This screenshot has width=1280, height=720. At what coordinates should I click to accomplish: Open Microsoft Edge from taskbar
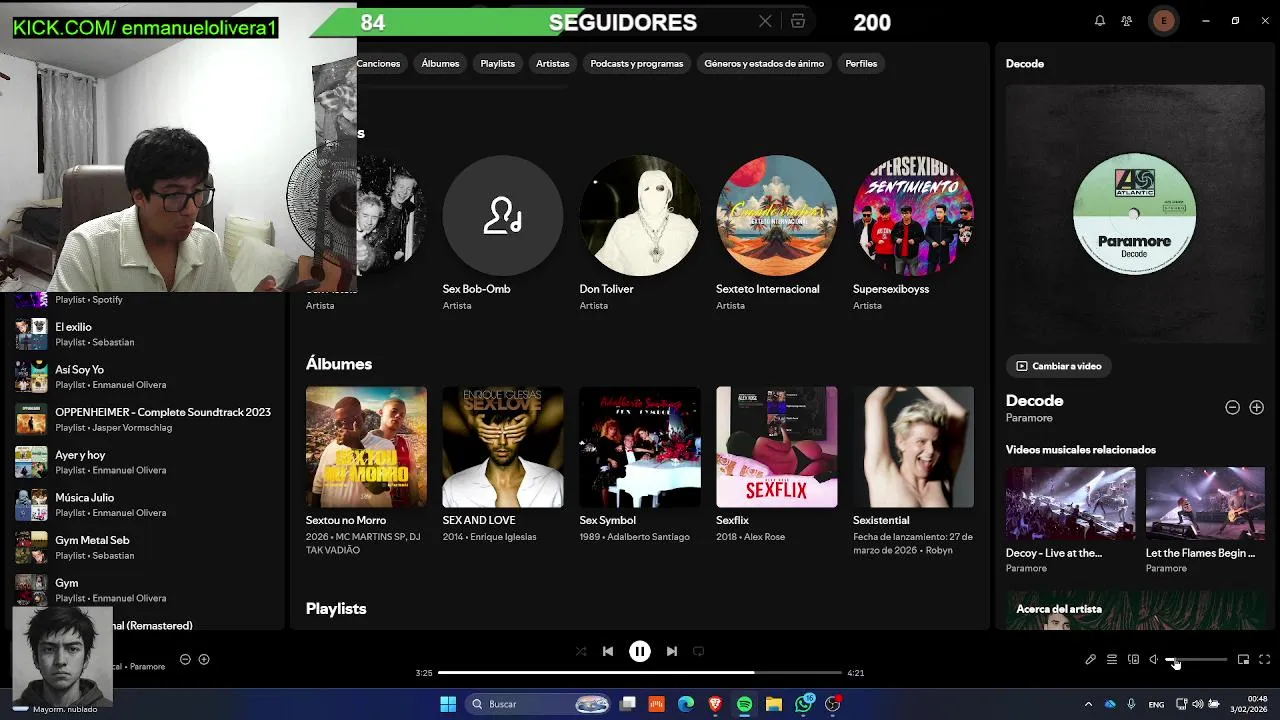[686, 704]
